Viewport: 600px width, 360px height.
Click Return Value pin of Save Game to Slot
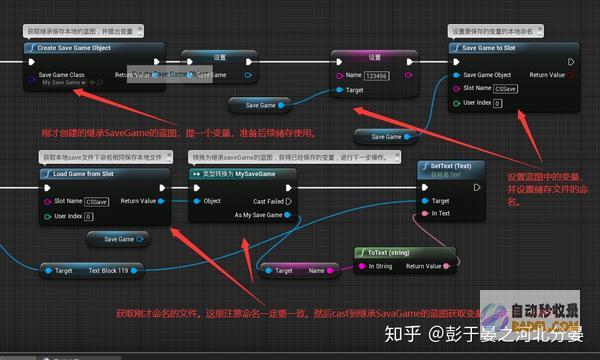[570, 75]
